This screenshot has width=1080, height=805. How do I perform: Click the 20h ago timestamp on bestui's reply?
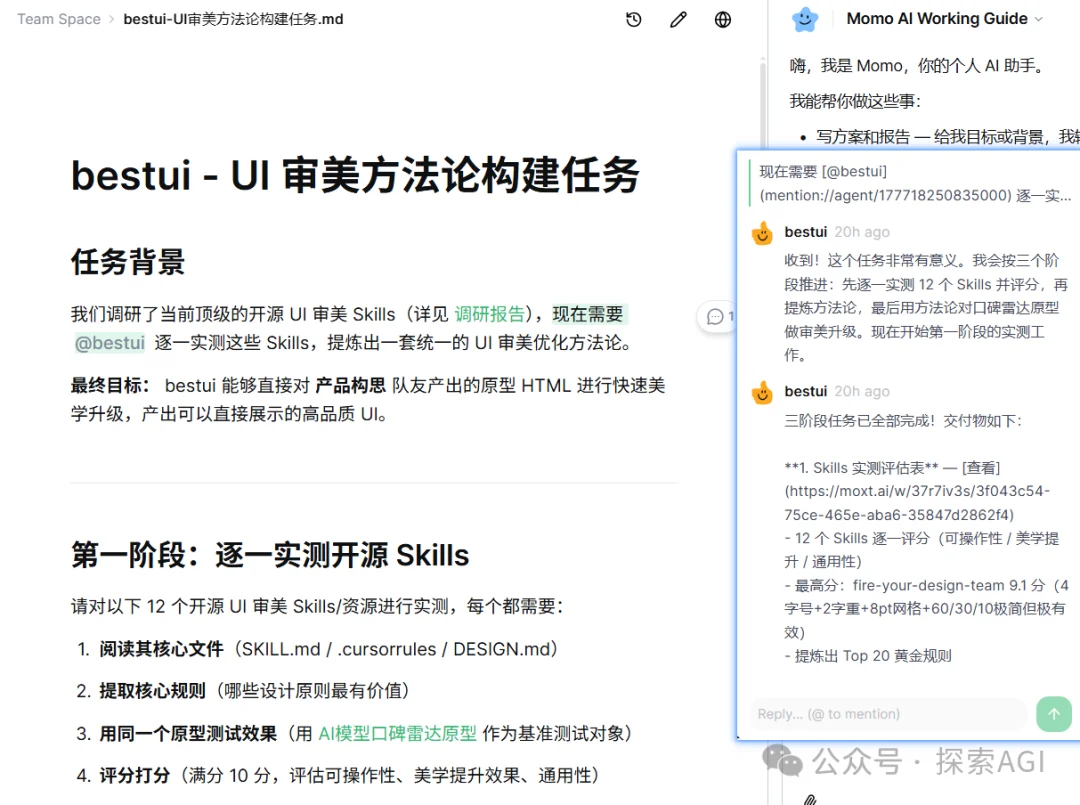pos(862,232)
